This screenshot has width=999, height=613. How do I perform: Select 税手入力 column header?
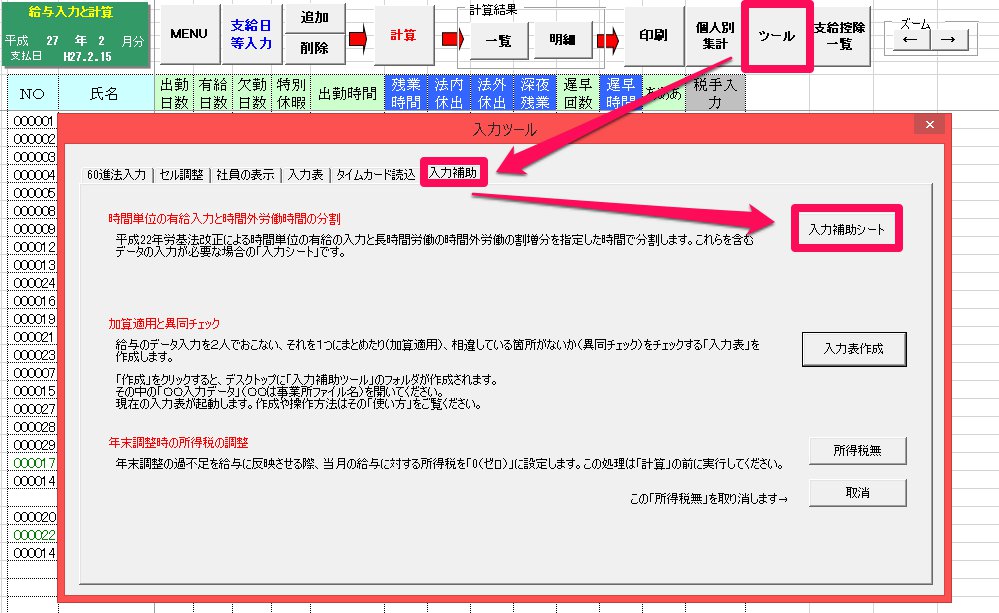pos(715,94)
